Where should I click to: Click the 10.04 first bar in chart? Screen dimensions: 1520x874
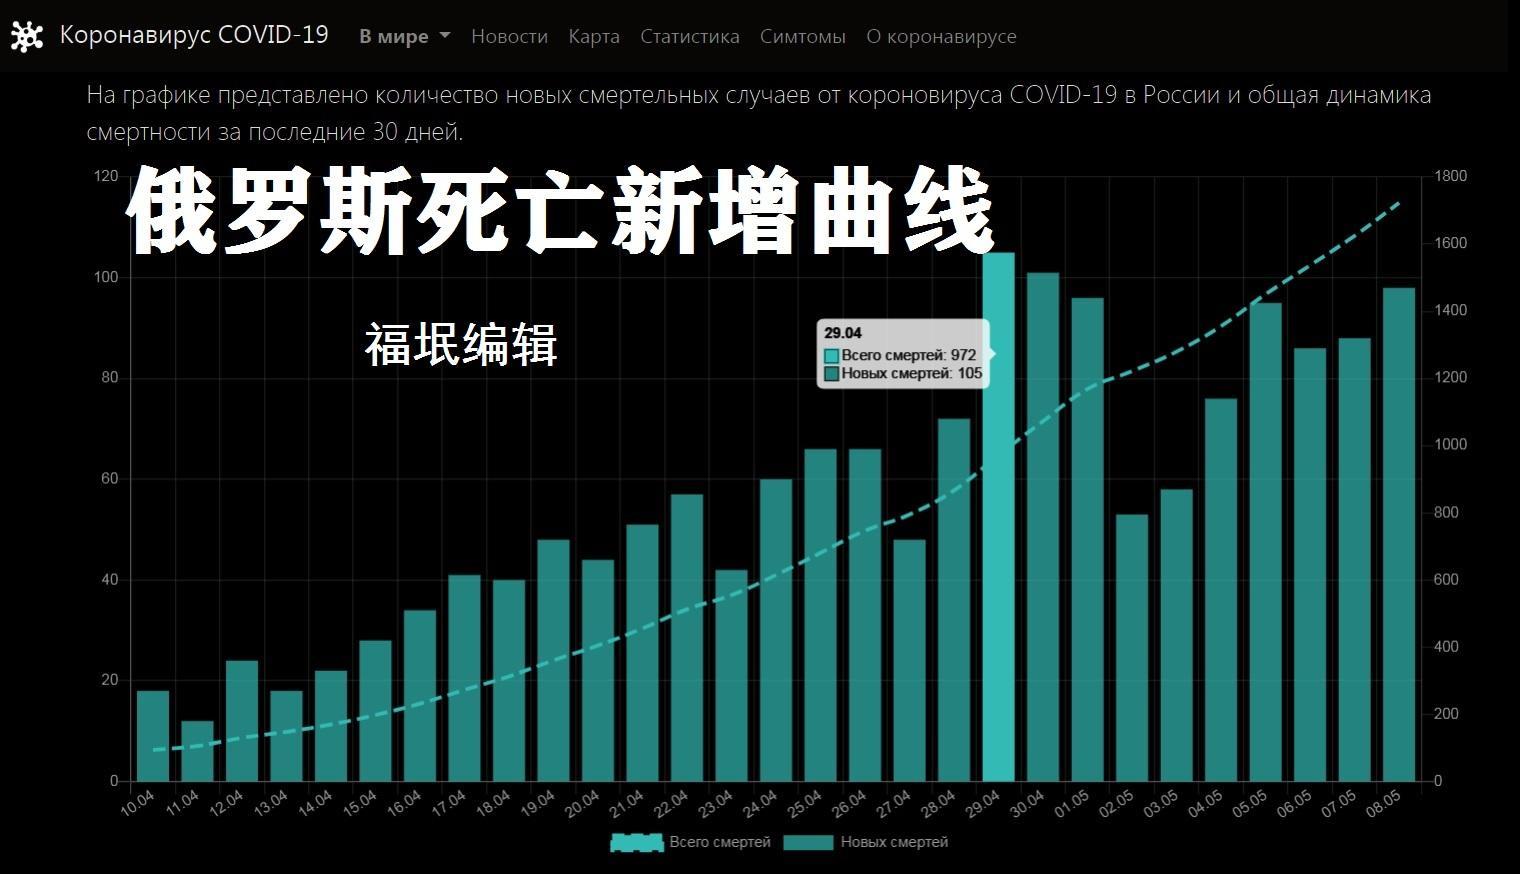153,736
